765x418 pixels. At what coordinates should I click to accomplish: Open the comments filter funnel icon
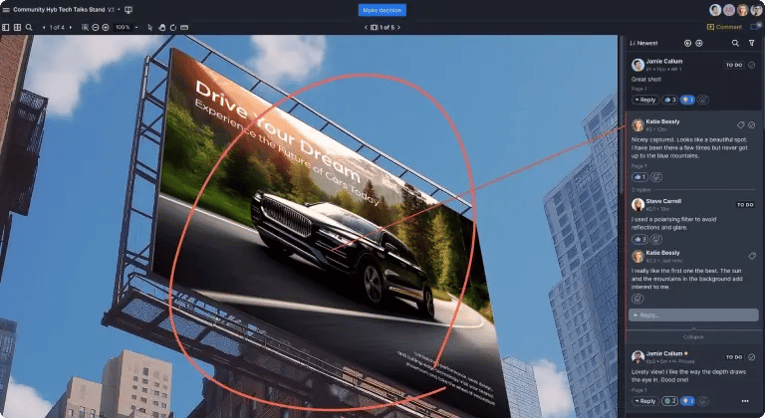coord(752,43)
